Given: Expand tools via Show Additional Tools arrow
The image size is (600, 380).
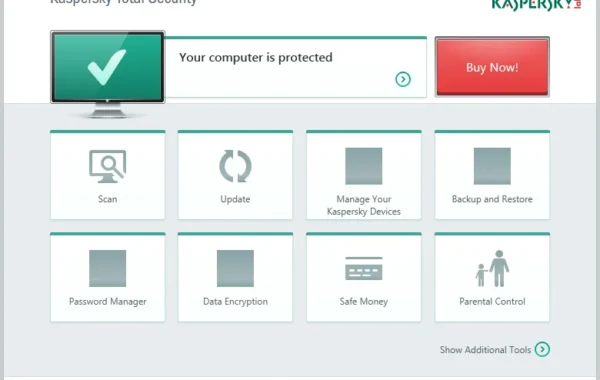Looking at the screenshot, I should tap(542, 349).
